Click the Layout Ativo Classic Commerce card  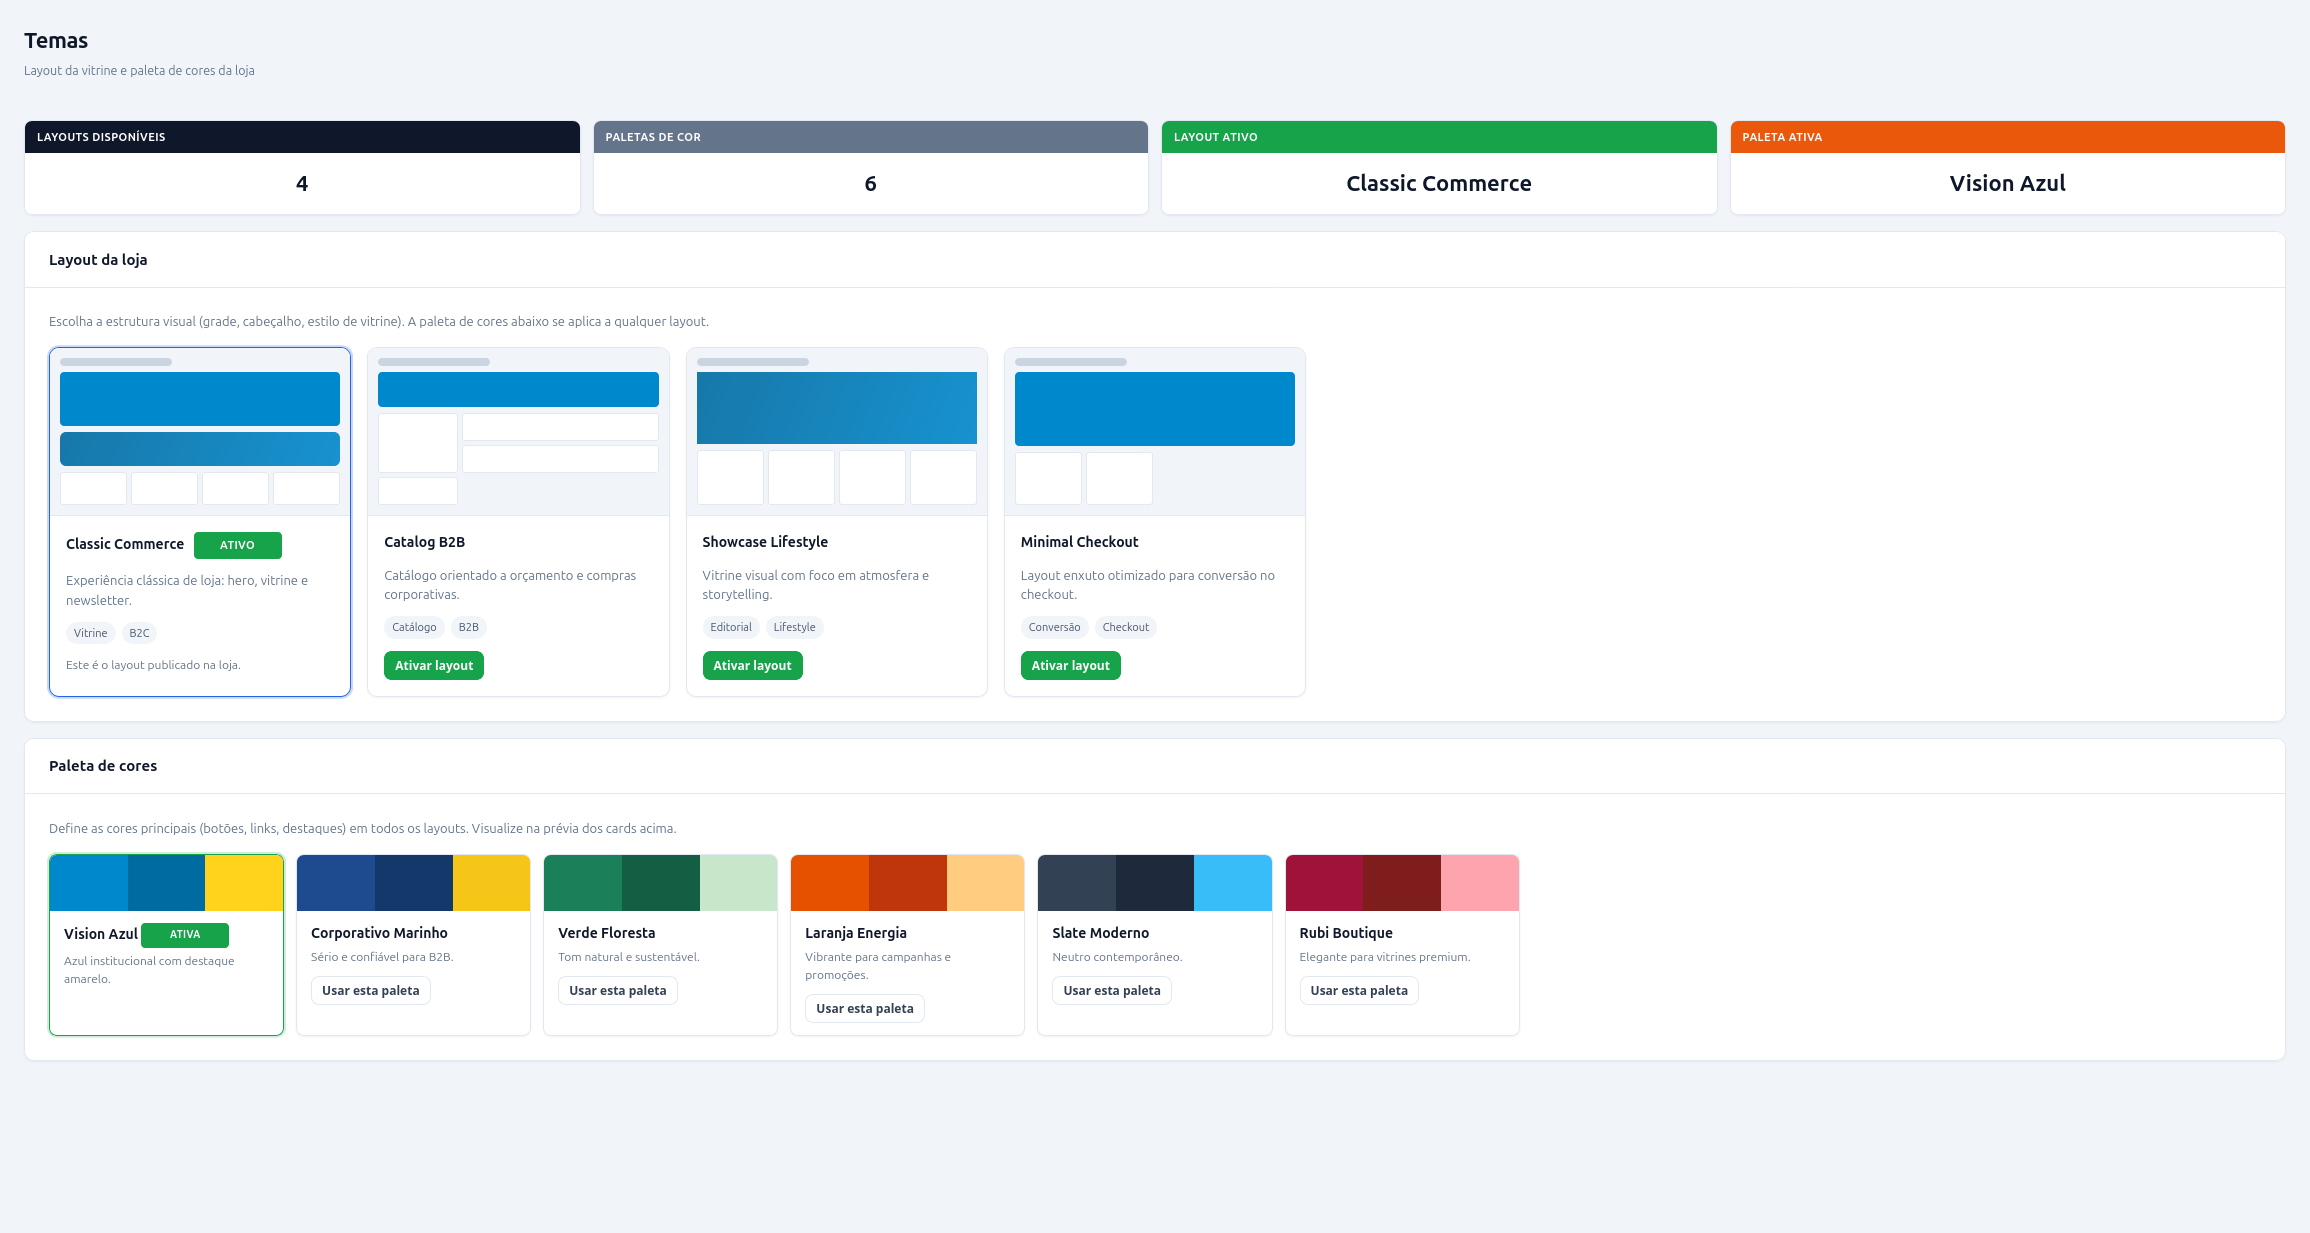pyautogui.click(x=1439, y=168)
